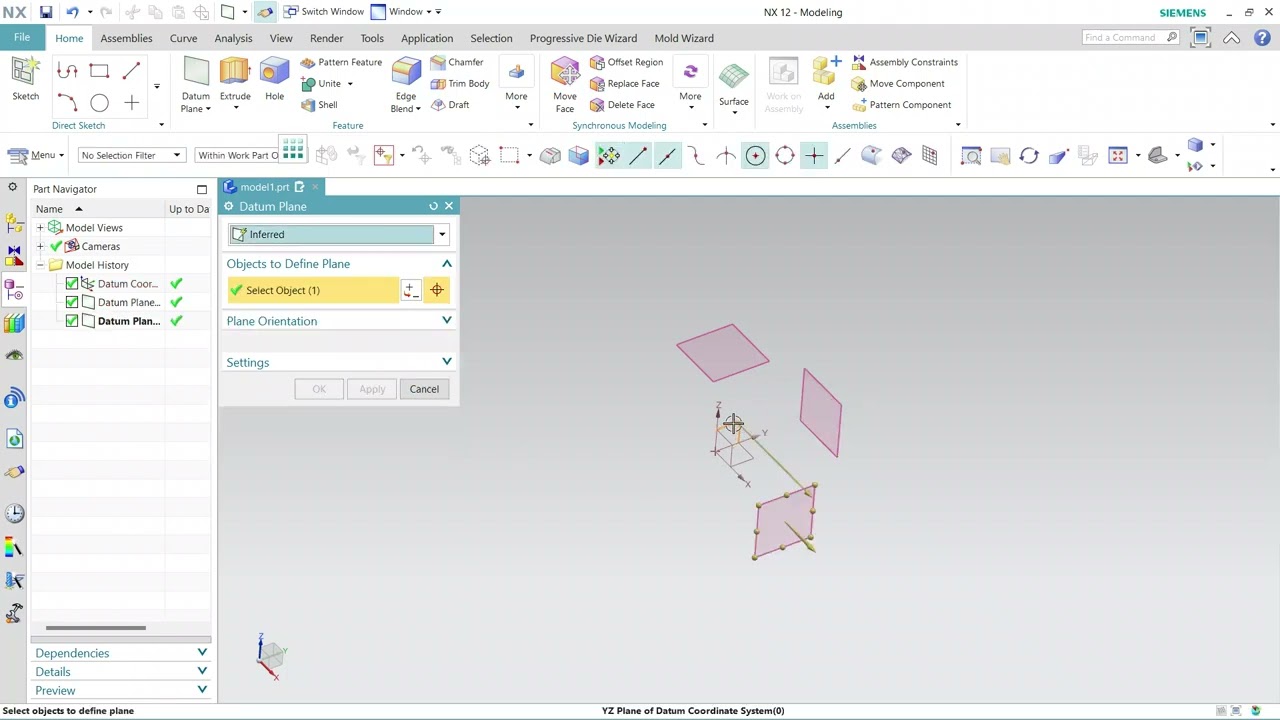Viewport: 1280px width, 720px height.
Task: Open the Menu button
Action: [x=35, y=155]
